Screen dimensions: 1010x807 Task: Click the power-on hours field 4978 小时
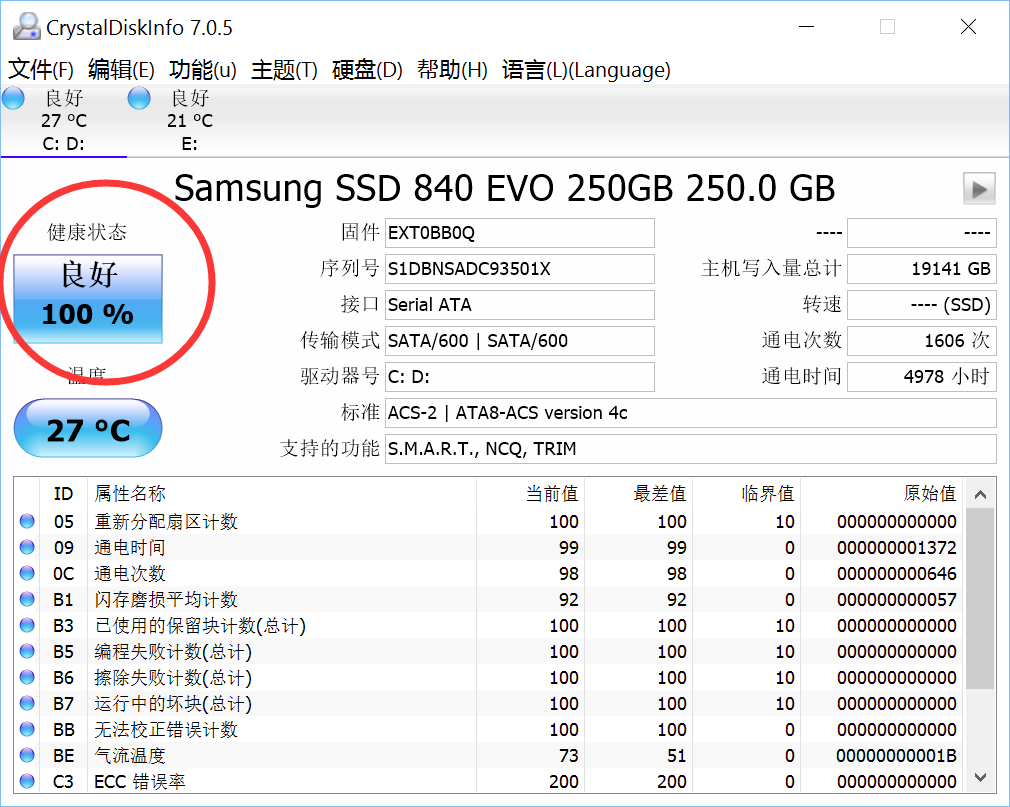(x=922, y=377)
